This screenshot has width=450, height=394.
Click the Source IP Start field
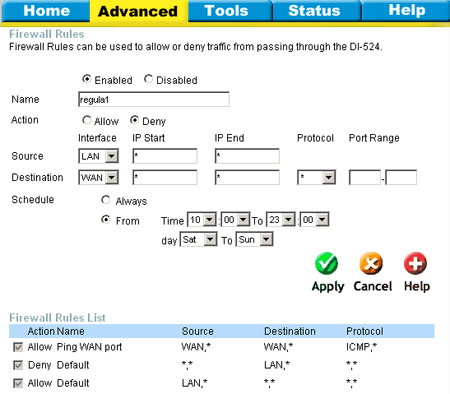165,156
